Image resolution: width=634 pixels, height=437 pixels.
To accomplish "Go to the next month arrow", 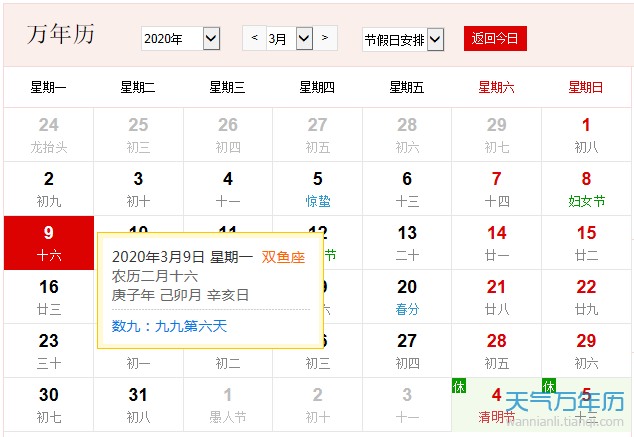I will (325, 38).
